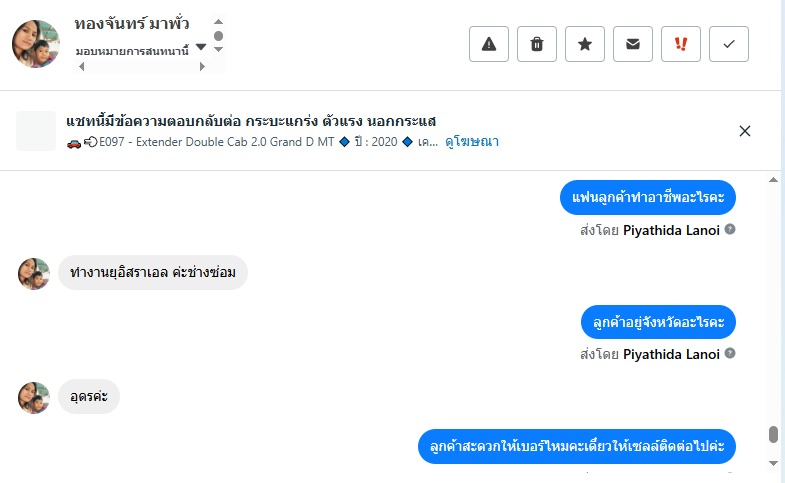Mark conversation unread with envelope icon

633,44
